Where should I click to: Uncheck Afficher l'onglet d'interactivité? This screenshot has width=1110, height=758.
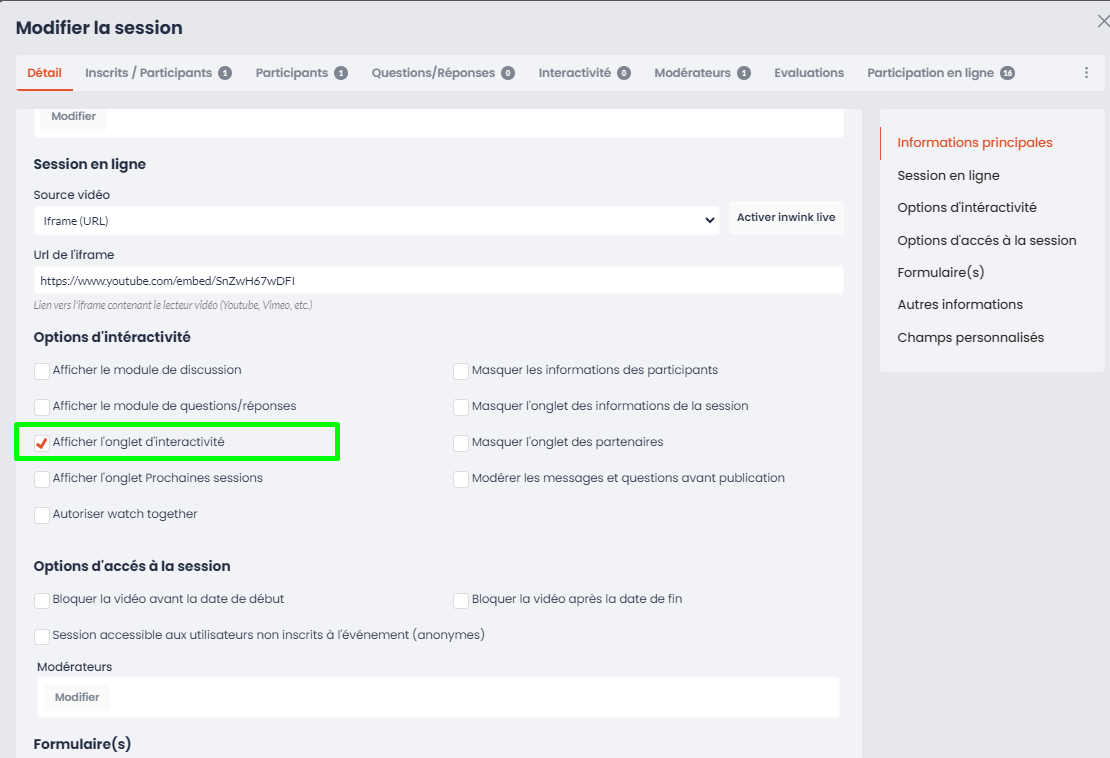[42, 443]
